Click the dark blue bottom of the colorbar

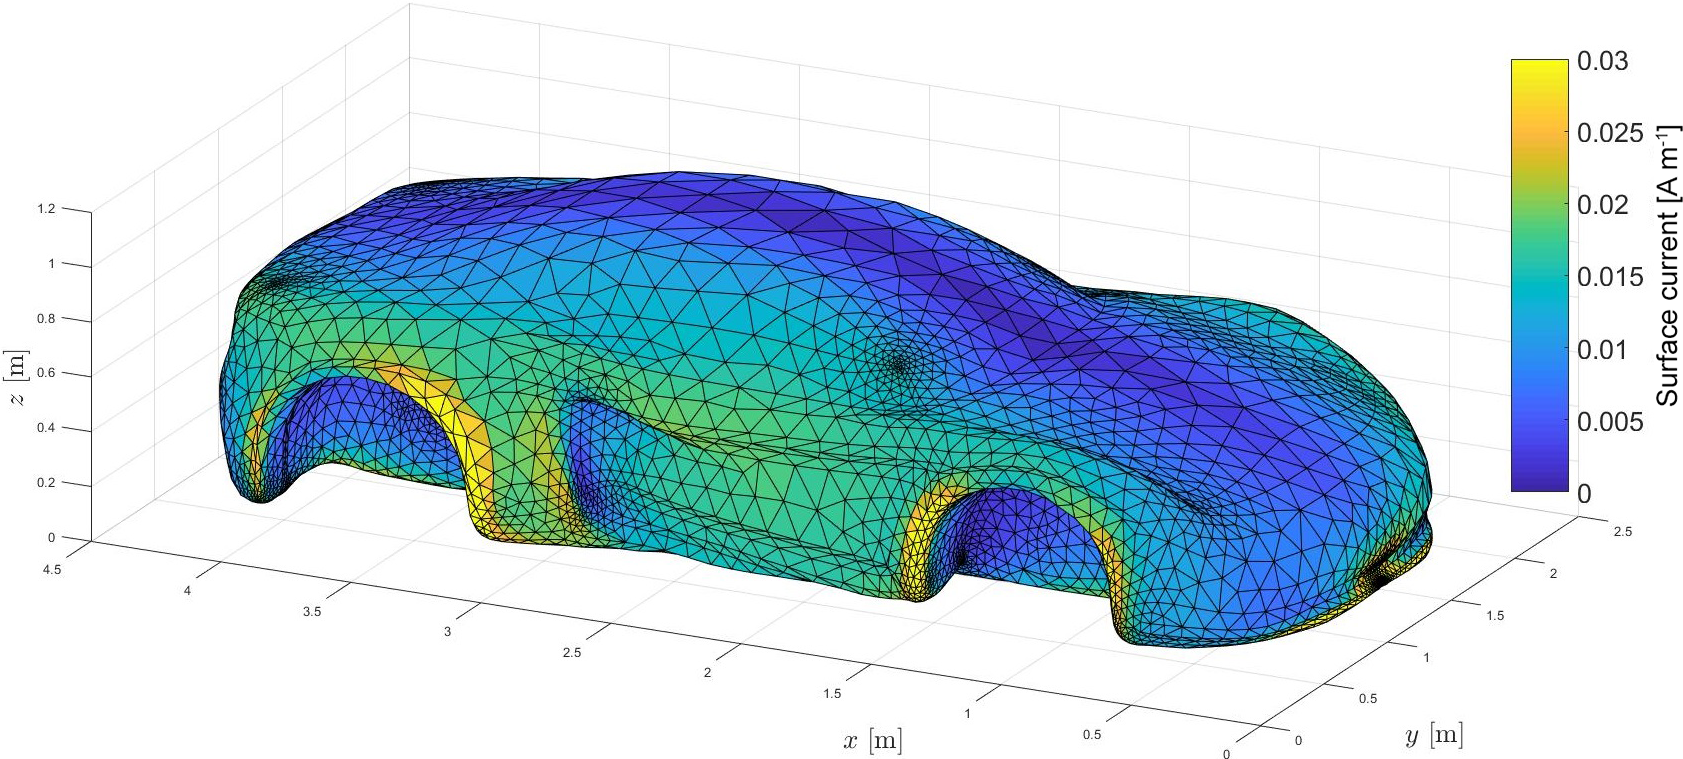coord(1539,482)
